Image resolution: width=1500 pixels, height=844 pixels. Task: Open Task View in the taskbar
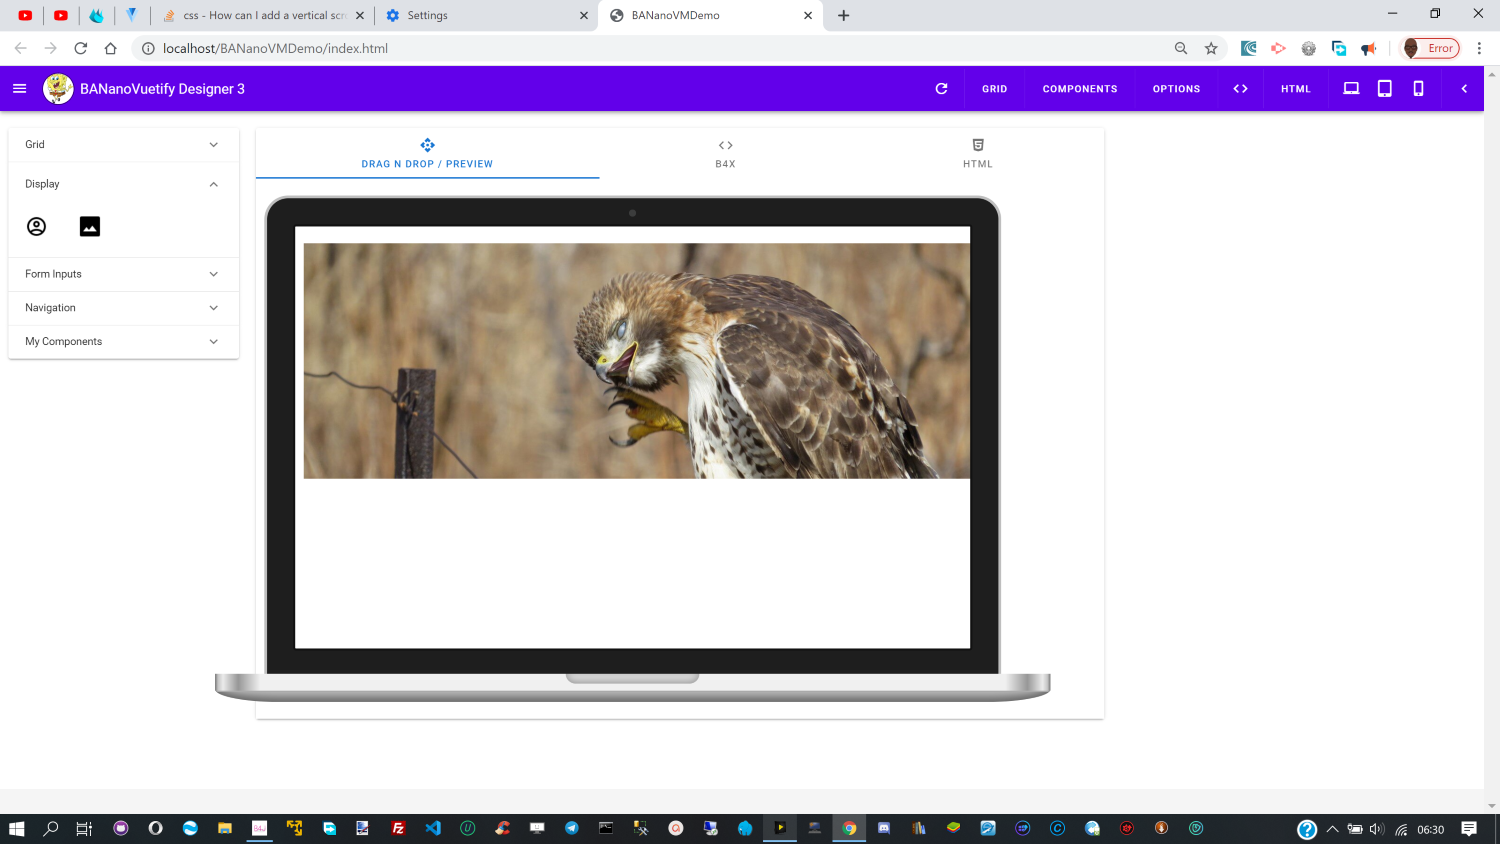[x=84, y=829]
